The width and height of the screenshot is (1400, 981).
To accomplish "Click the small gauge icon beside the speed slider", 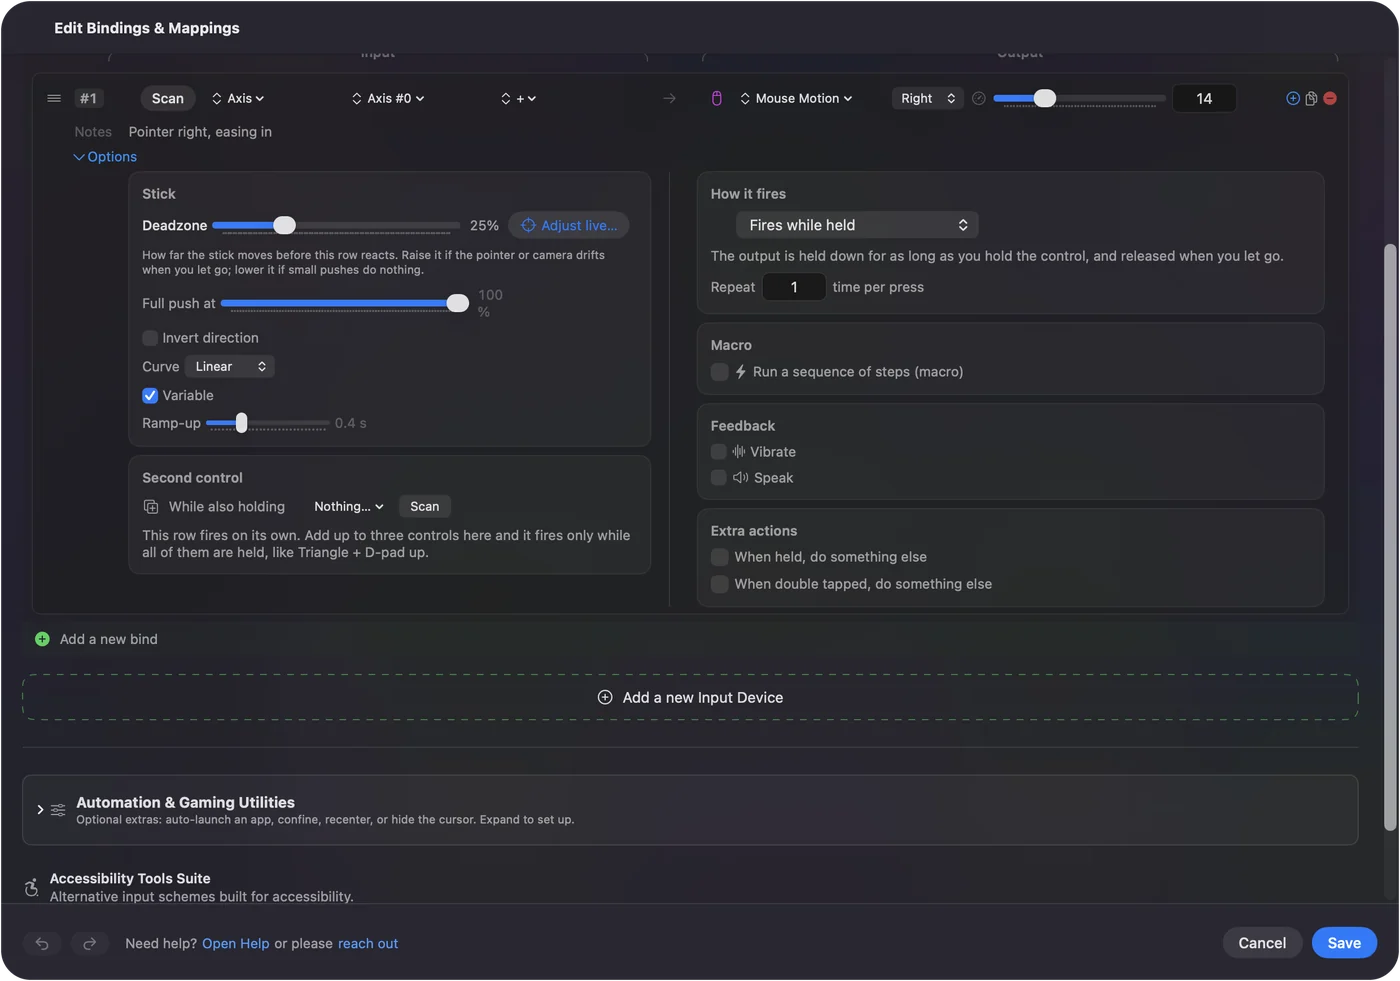I will [x=979, y=98].
